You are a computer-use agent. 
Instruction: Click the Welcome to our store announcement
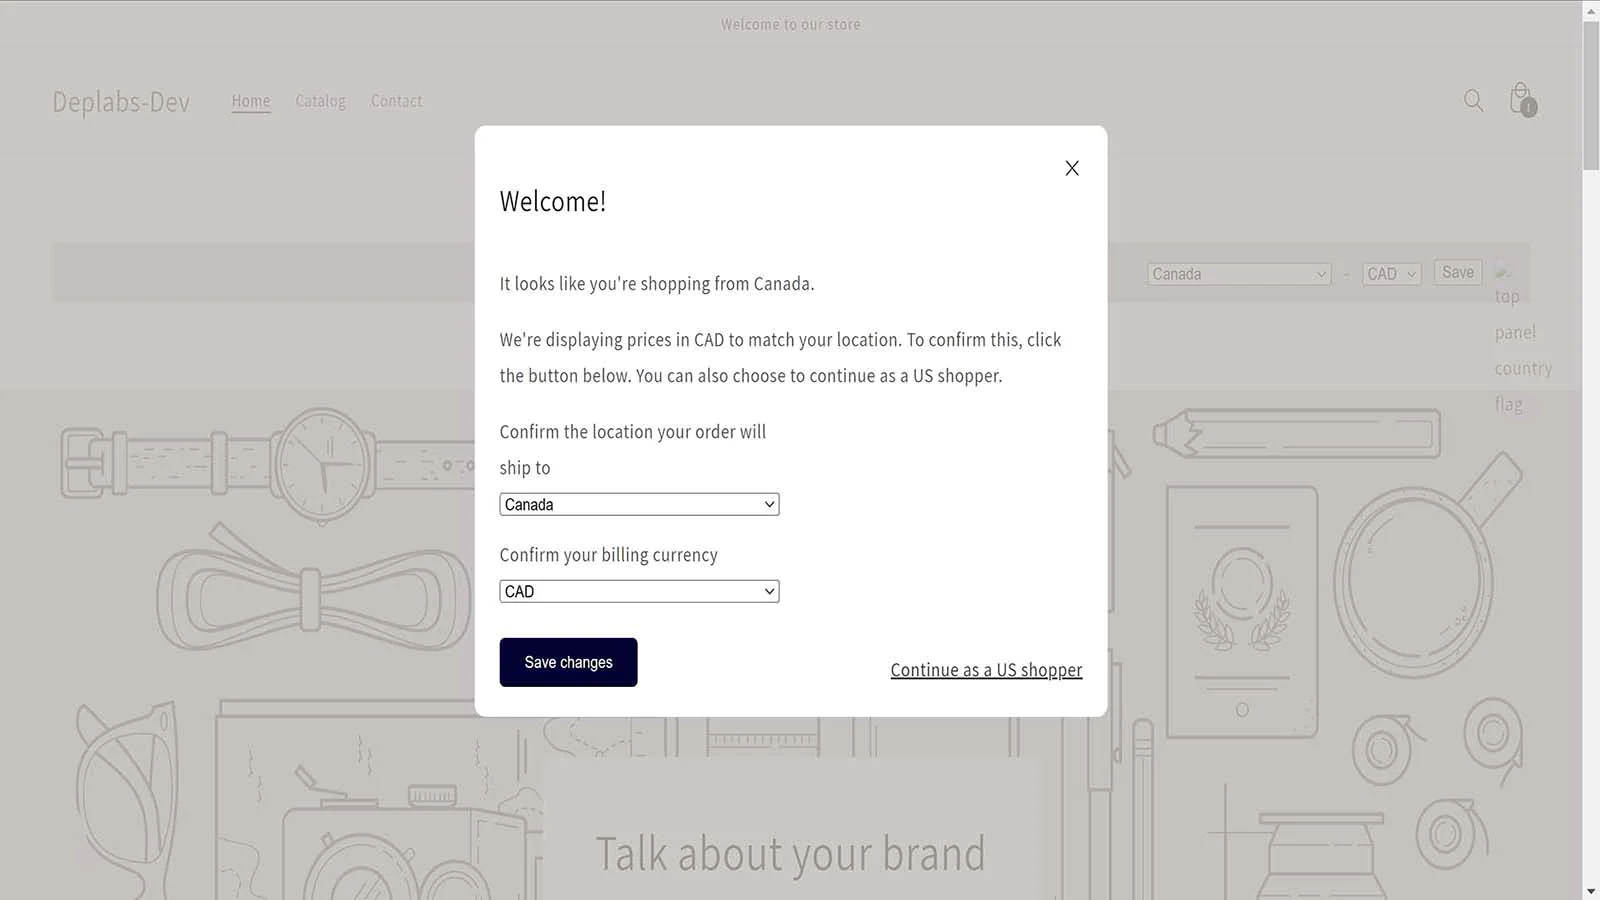coord(790,24)
